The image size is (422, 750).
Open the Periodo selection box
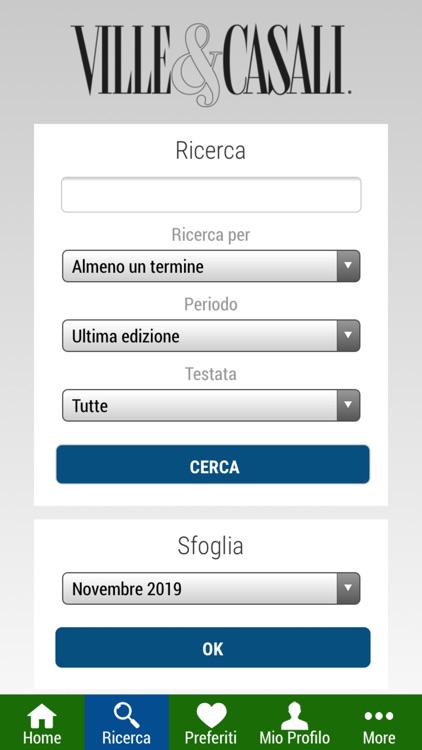point(211,336)
